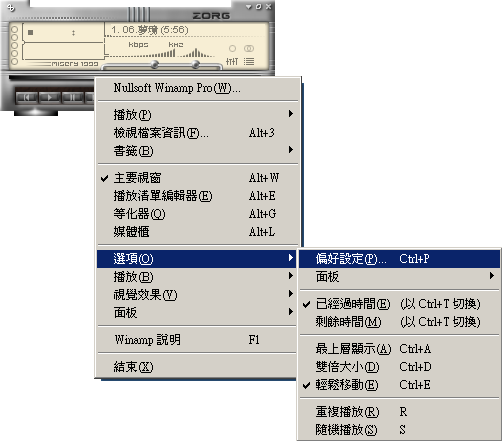
Task: Click the Winamp system menu icon at top-left
Action: 11,7
